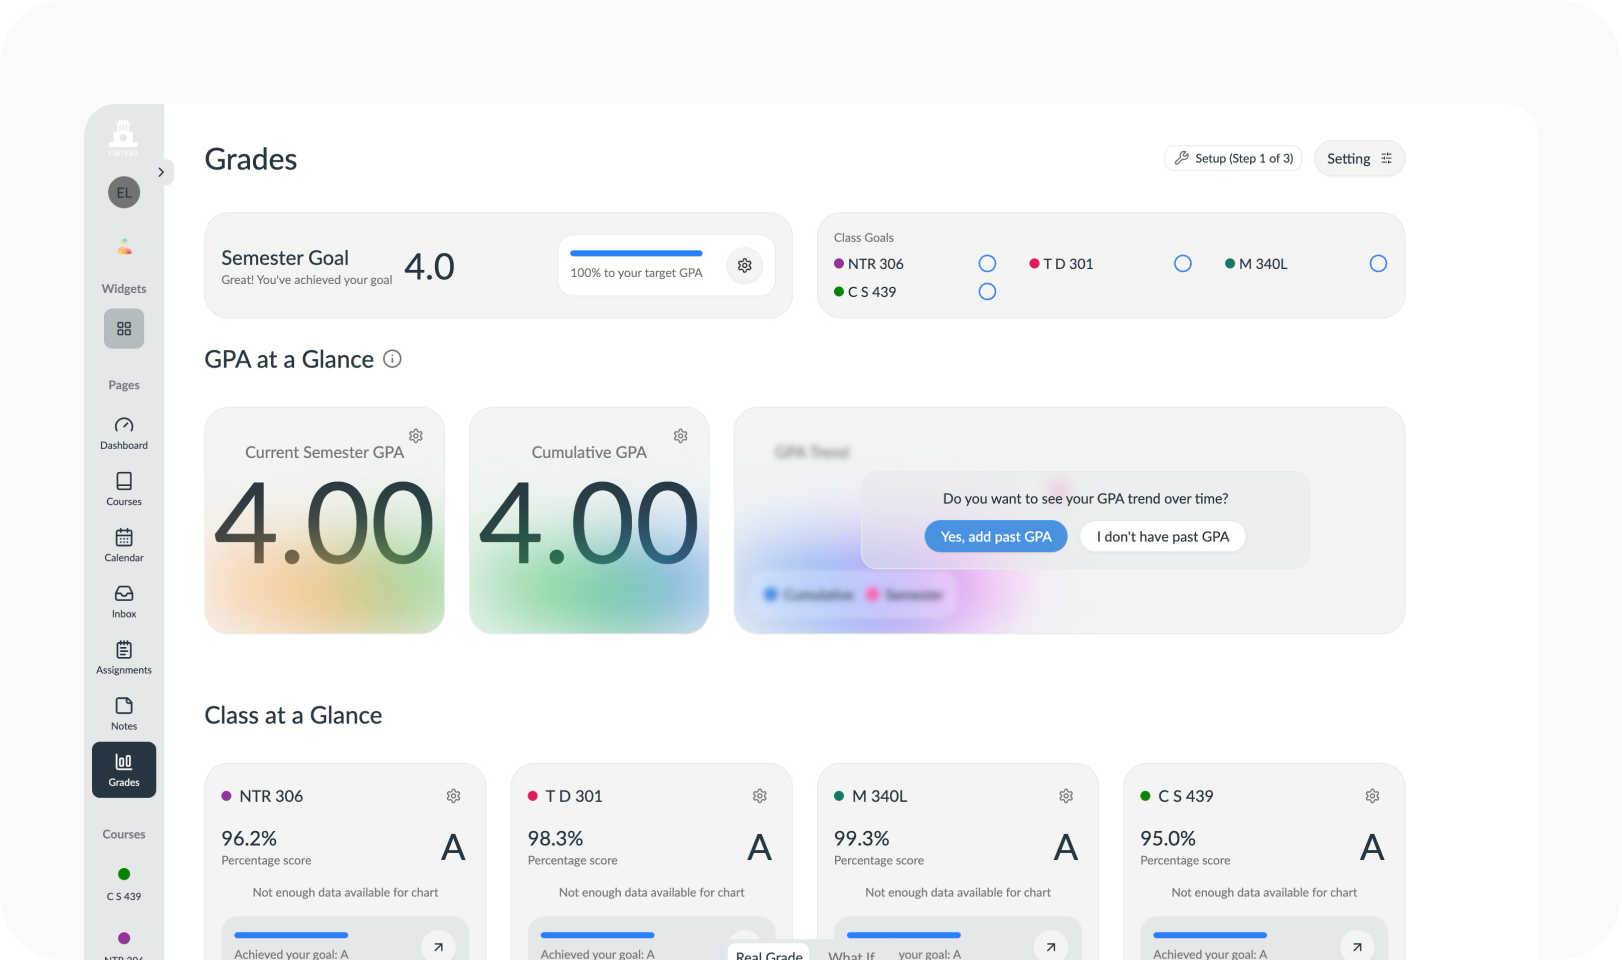
Task: Check the class goal circle for T D 301
Action: 1183,263
